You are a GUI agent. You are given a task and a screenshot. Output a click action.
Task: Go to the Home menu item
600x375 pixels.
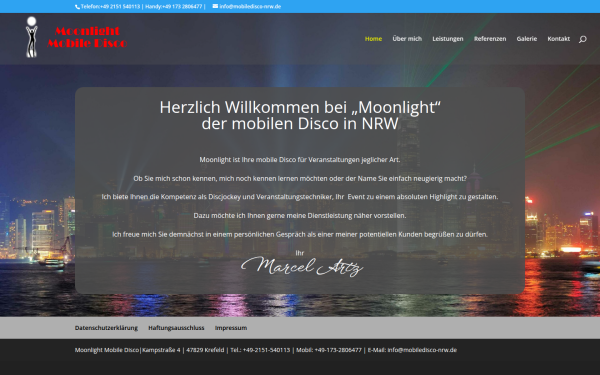coord(373,39)
